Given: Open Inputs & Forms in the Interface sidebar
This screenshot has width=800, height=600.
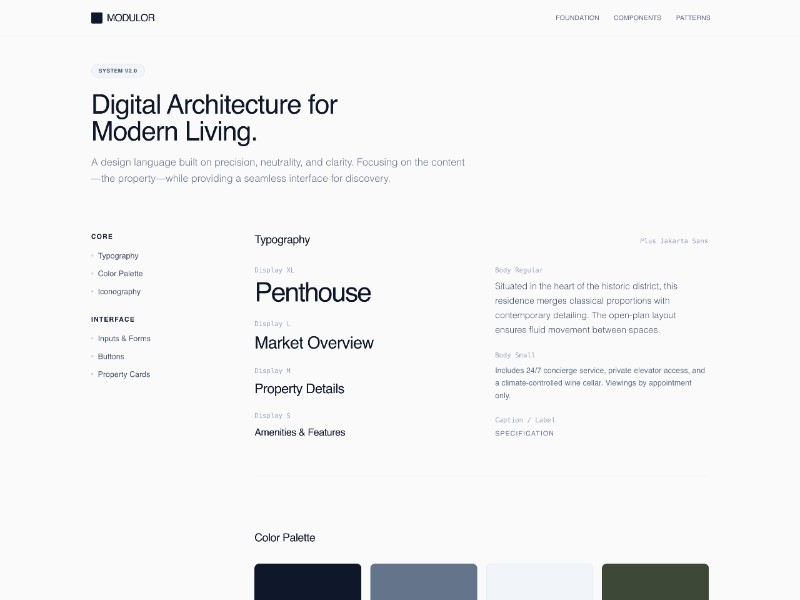Looking at the screenshot, I should (124, 339).
